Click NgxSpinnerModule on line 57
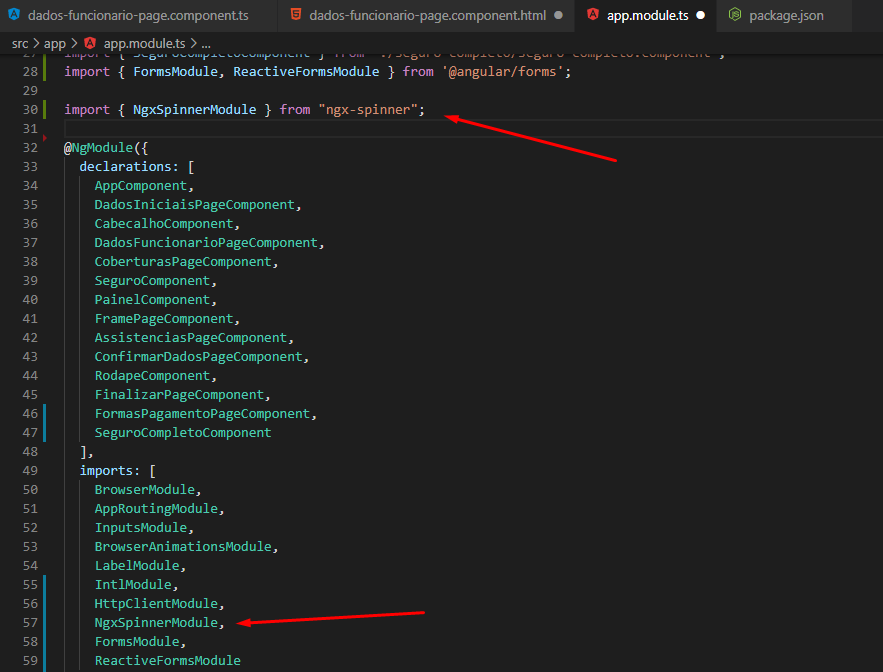883x672 pixels. pyautogui.click(x=156, y=622)
